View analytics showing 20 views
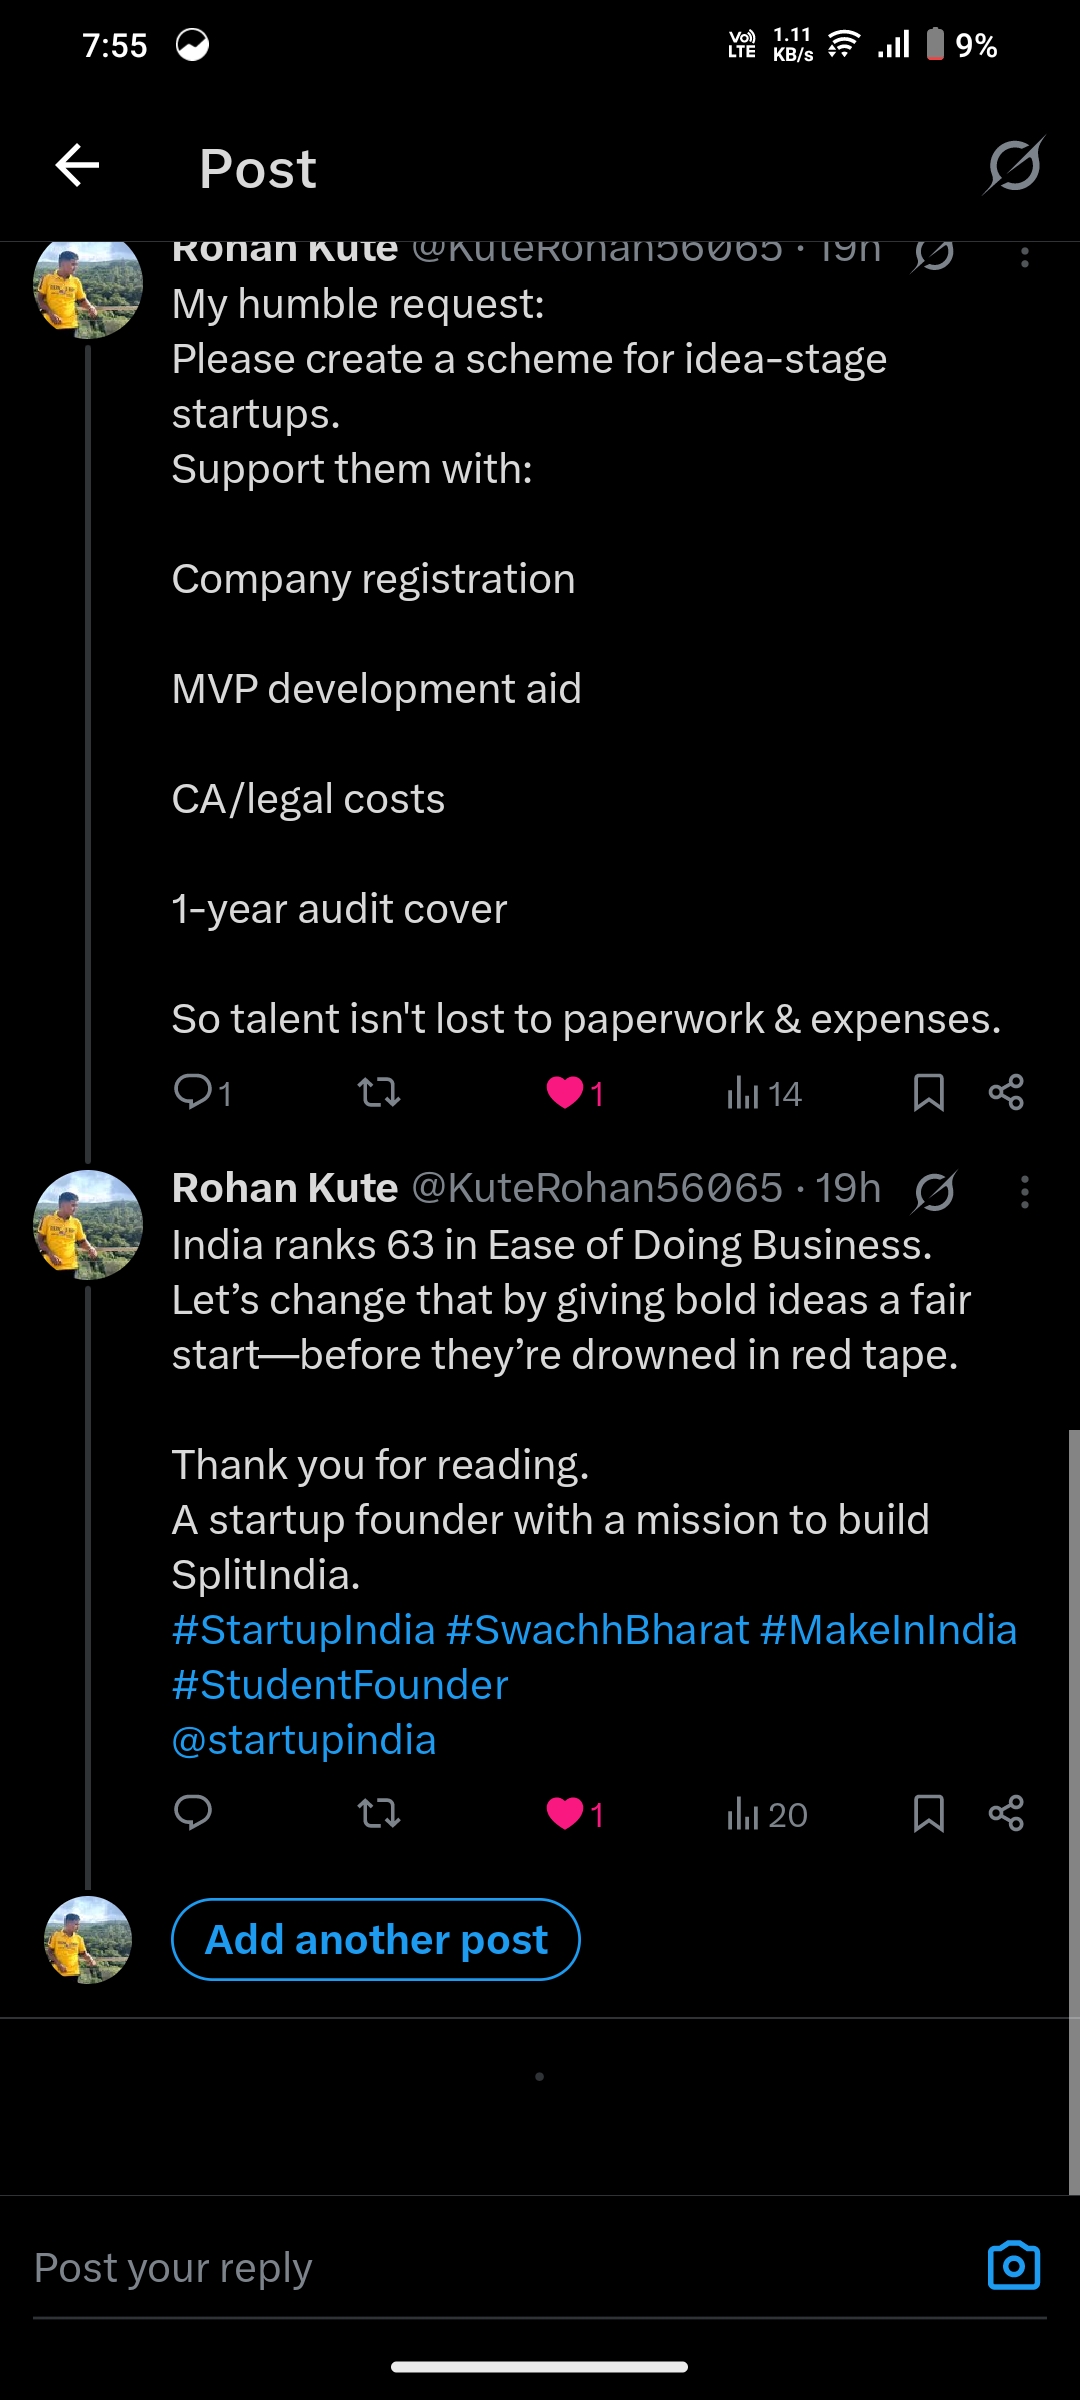This screenshot has width=1080, height=2400. click(767, 1814)
